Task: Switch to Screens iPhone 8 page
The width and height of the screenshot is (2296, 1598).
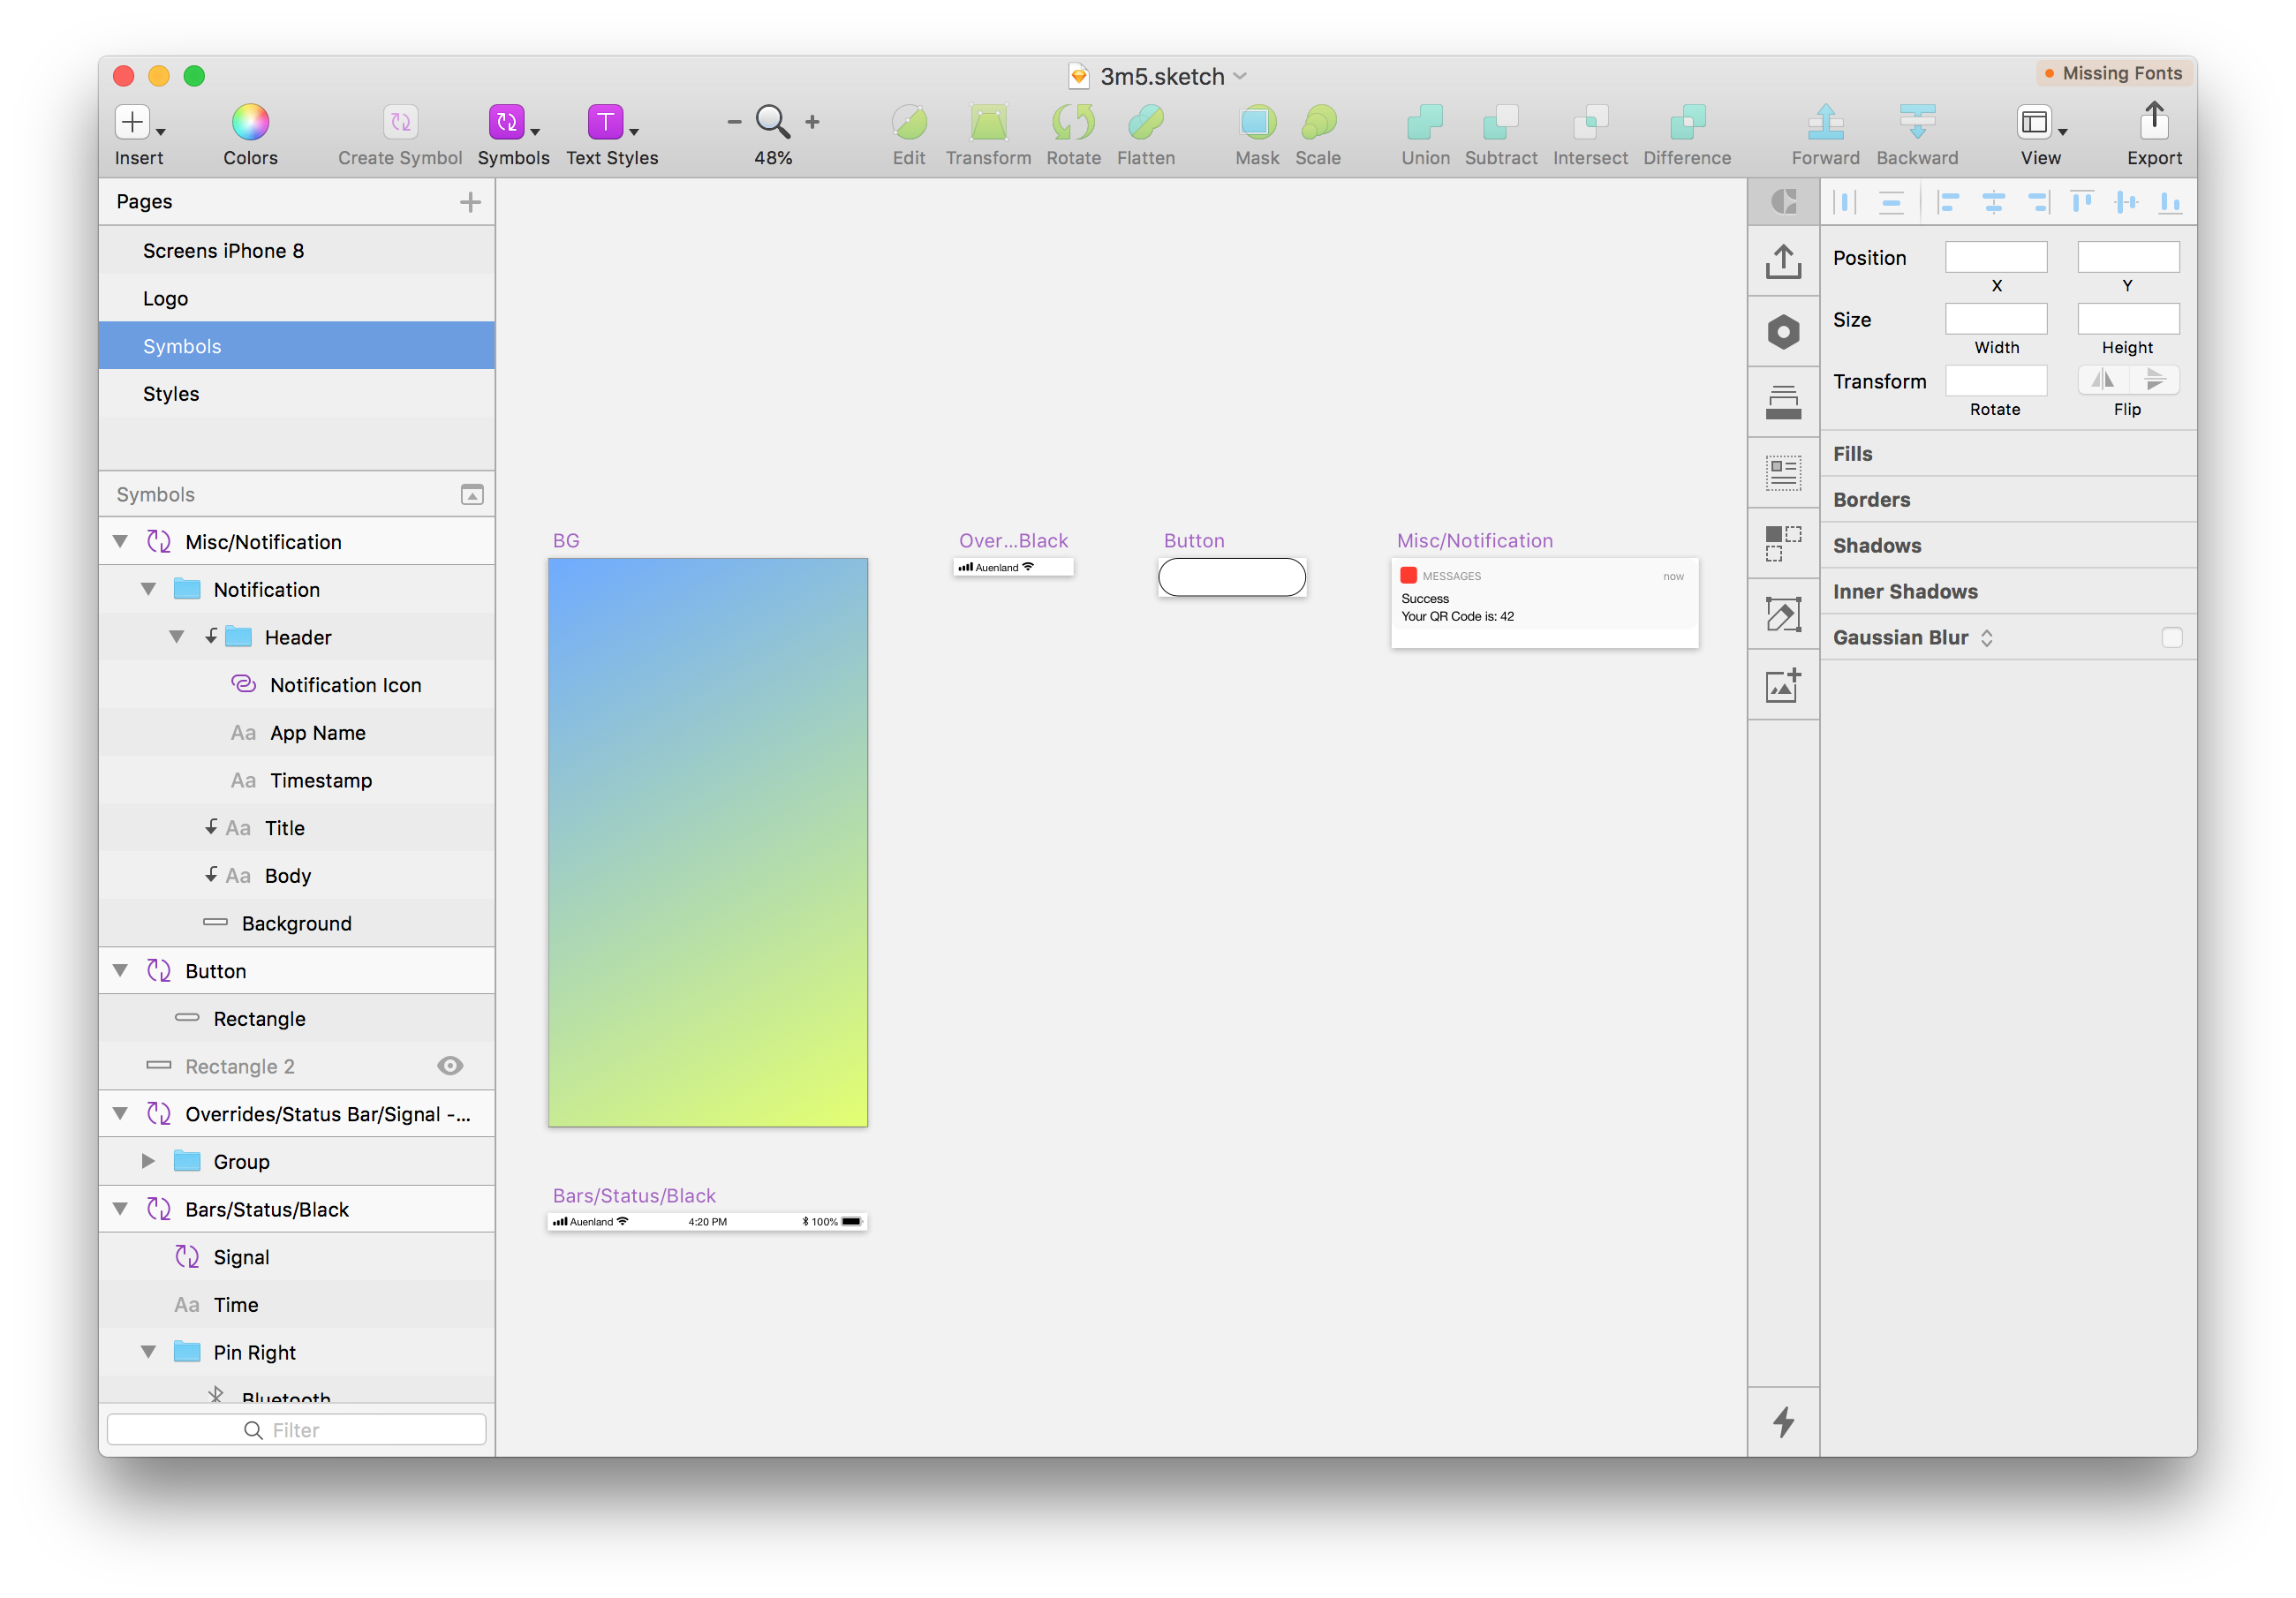Action: 223,251
